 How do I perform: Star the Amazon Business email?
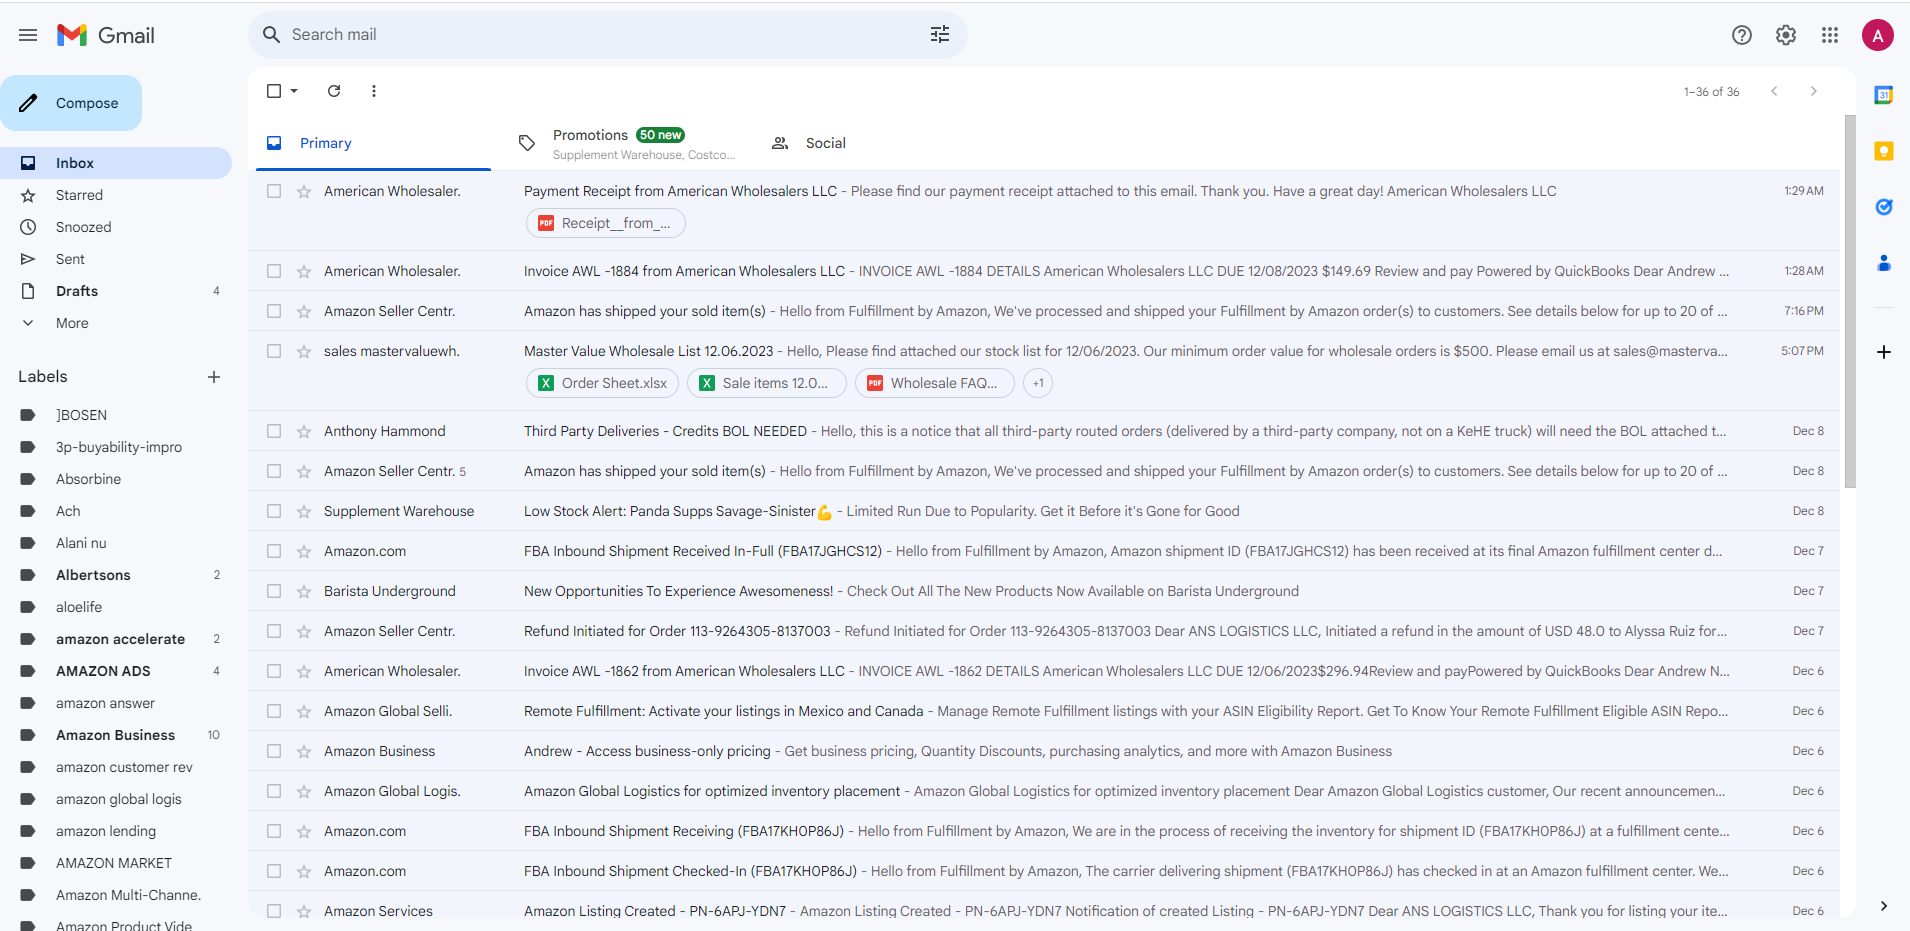(x=304, y=751)
